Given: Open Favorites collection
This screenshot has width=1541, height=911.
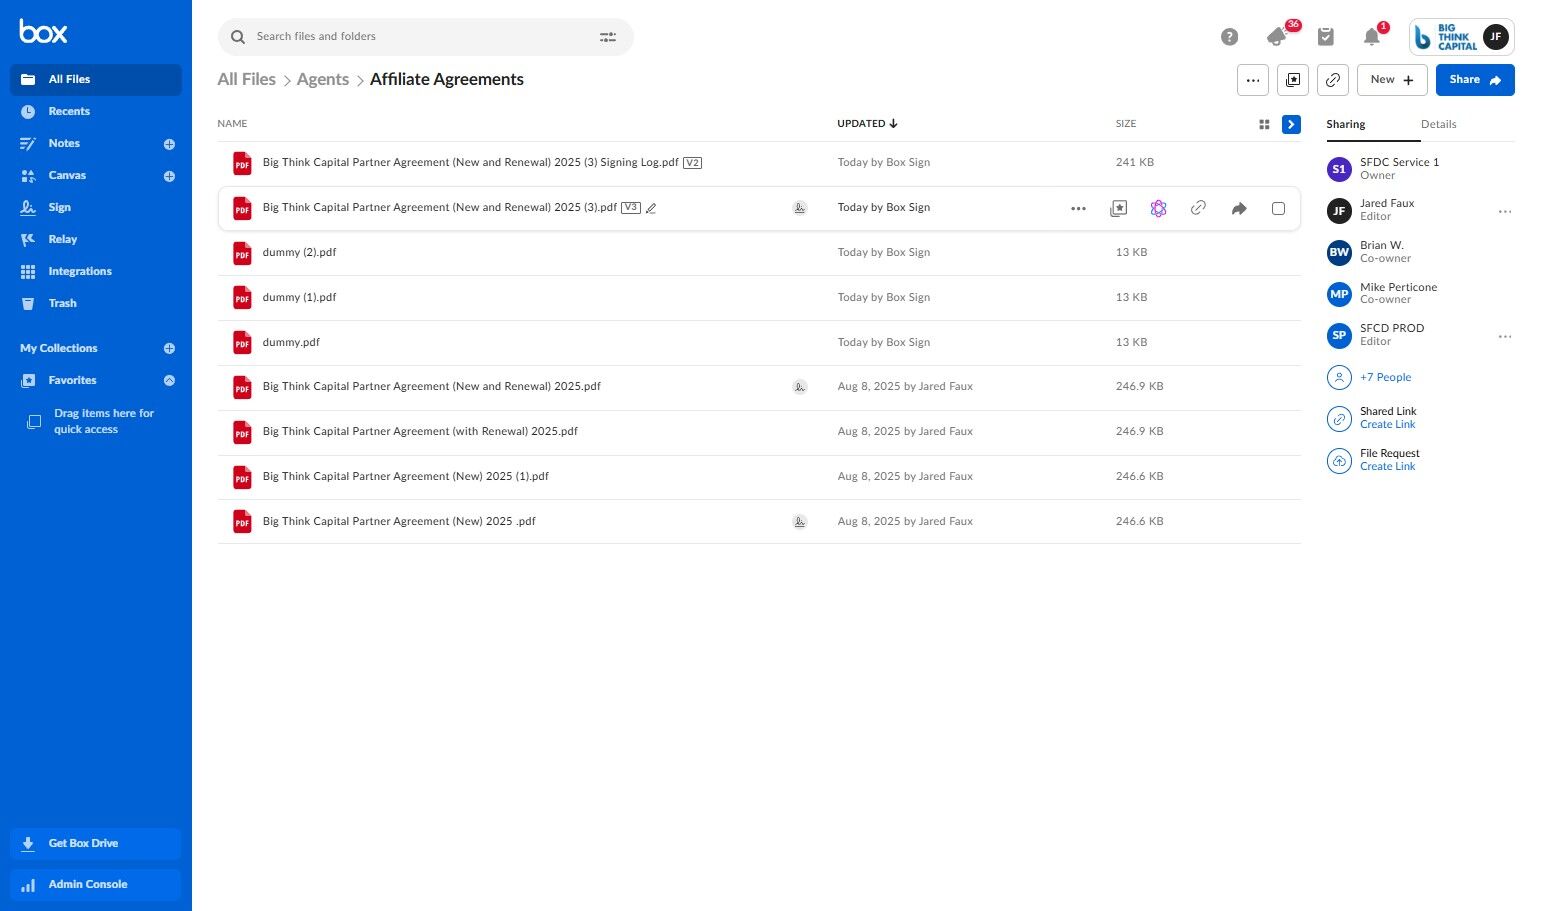Looking at the screenshot, I should (x=72, y=380).
